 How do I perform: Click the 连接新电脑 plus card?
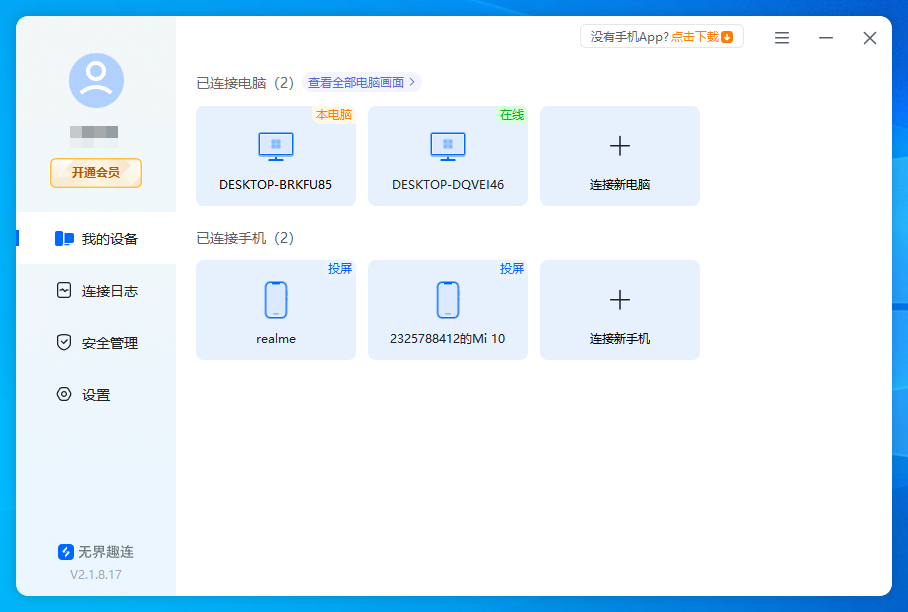pyautogui.click(x=619, y=155)
